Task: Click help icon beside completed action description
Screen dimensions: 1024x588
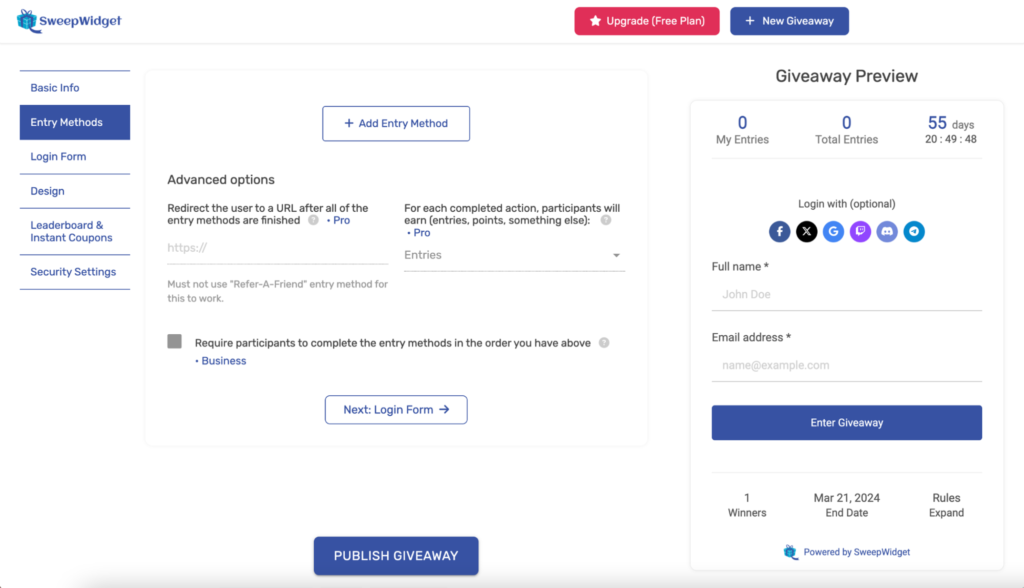Action: [606, 220]
